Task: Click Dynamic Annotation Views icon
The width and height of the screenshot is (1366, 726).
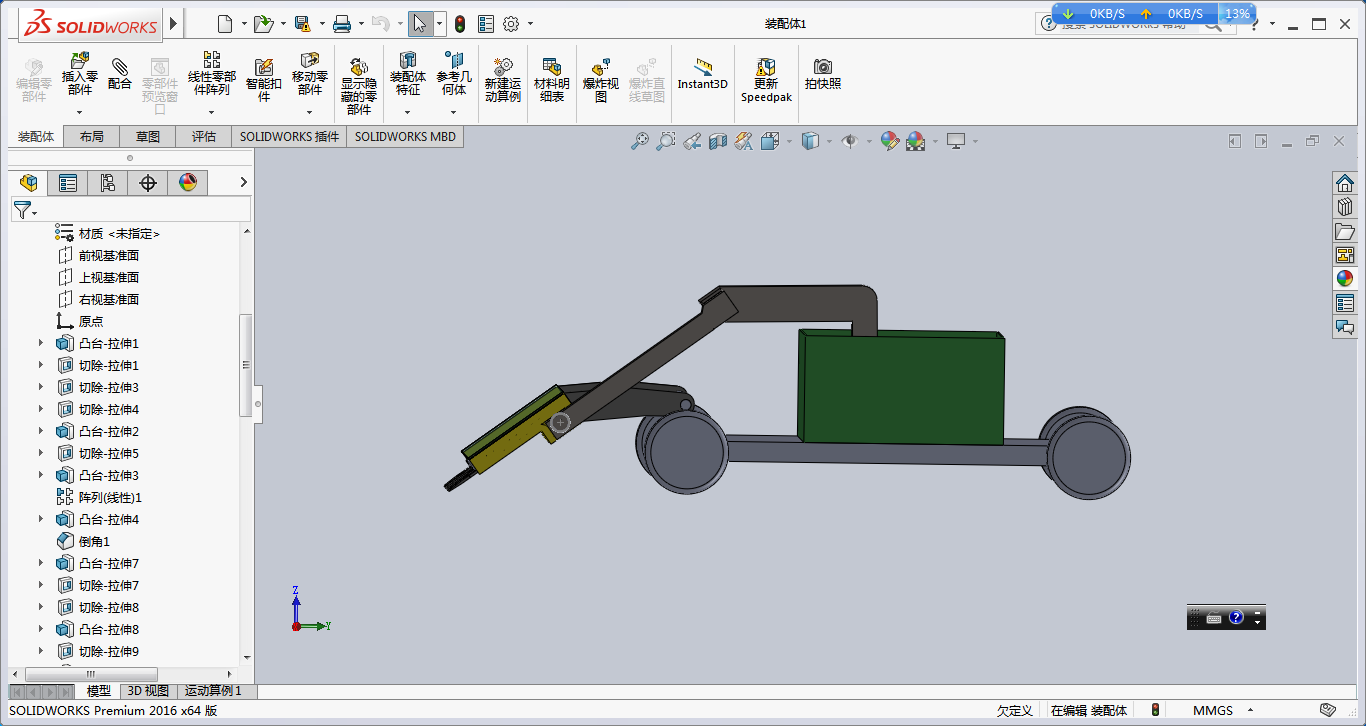Action: 743,142
